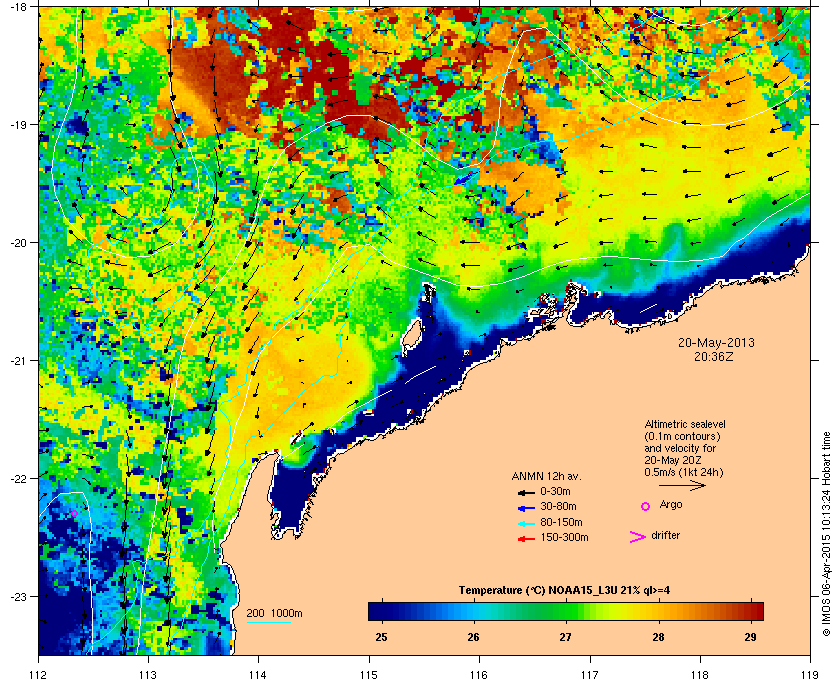Image resolution: width=840 pixels, height=680 pixels.
Task: Click the date label 20-May-2013
Action: tap(716, 342)
